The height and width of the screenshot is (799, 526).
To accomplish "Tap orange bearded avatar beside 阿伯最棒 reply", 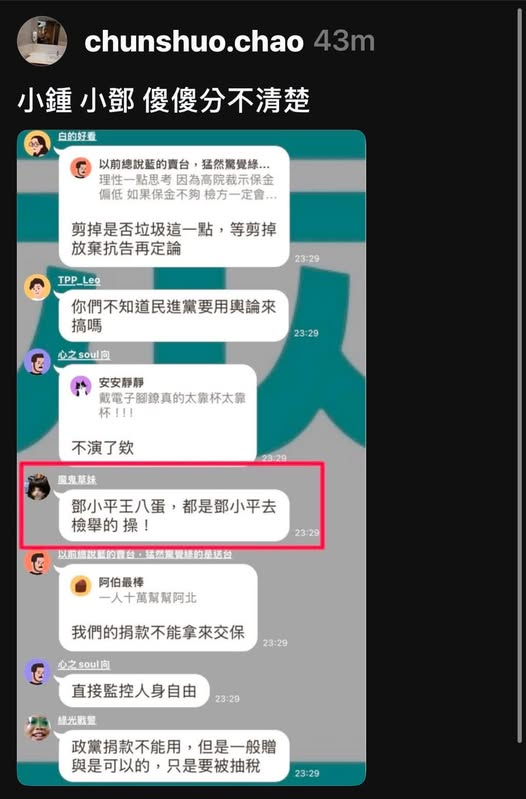I will [37, 562].
